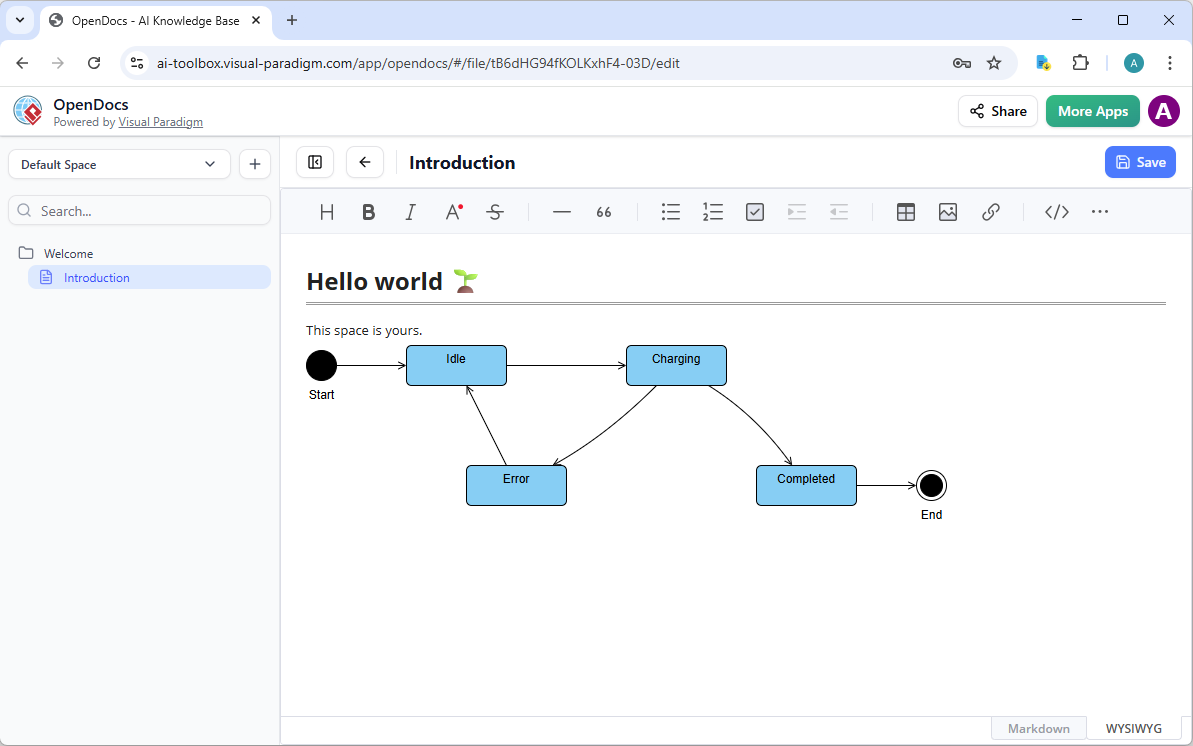1193x746 pixels.
Task: Select the Introduction page in the sidebar
Action: coord(96,277)
